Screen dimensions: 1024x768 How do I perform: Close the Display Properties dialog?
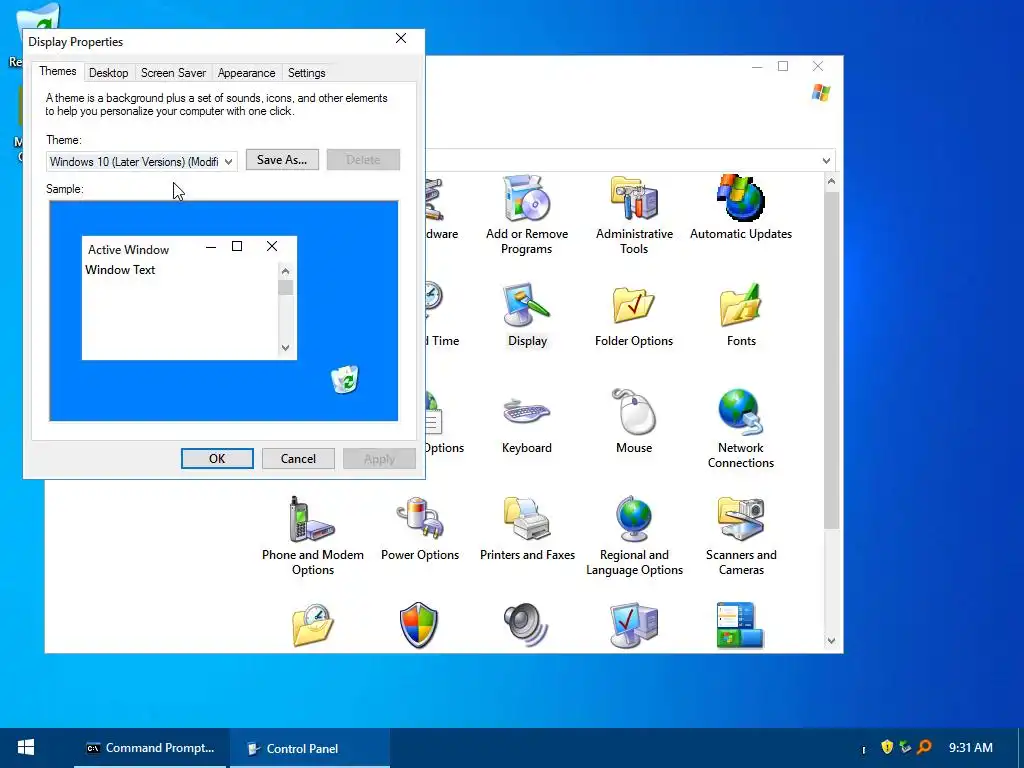point(401,39)
